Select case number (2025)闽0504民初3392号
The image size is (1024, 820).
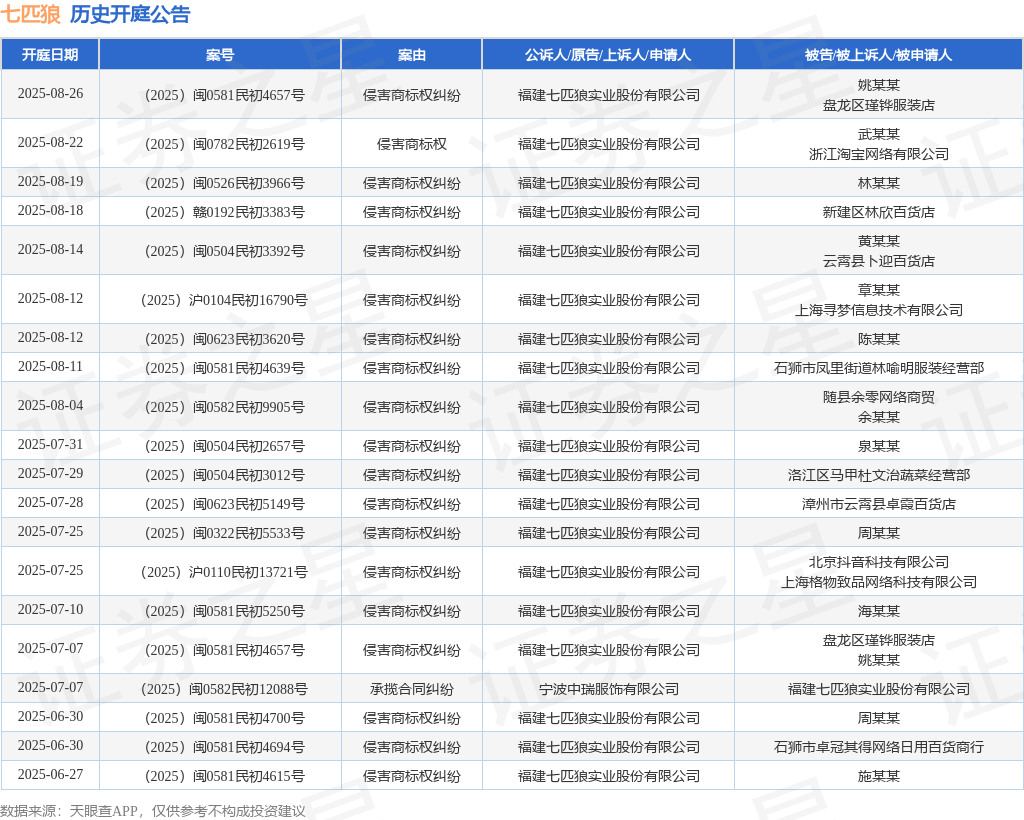(224, 251)
